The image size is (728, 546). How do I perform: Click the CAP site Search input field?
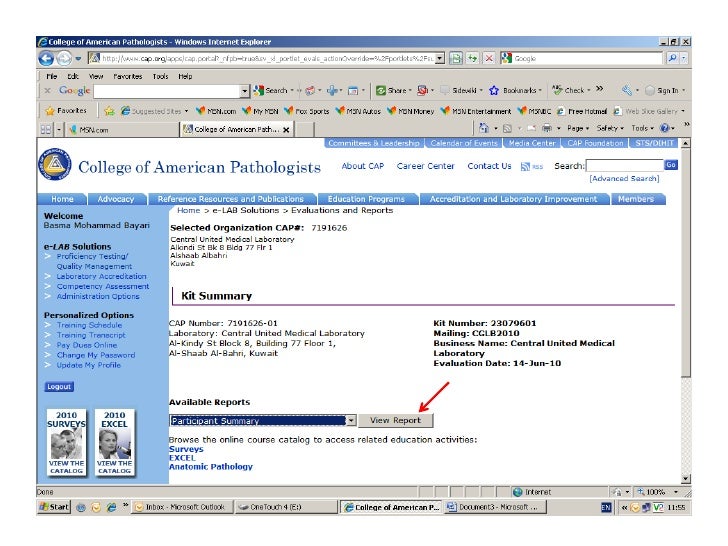624,165
